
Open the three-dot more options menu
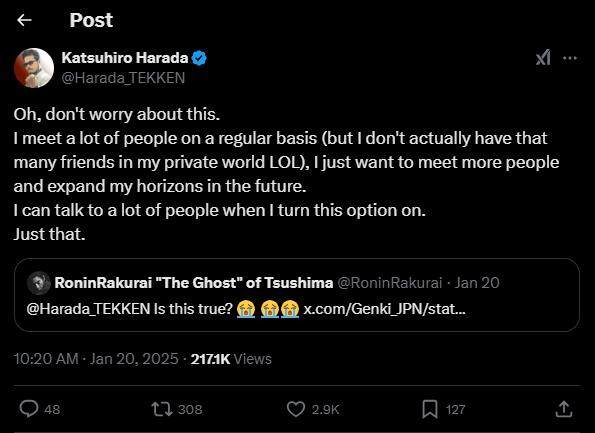tap(570, 58)
